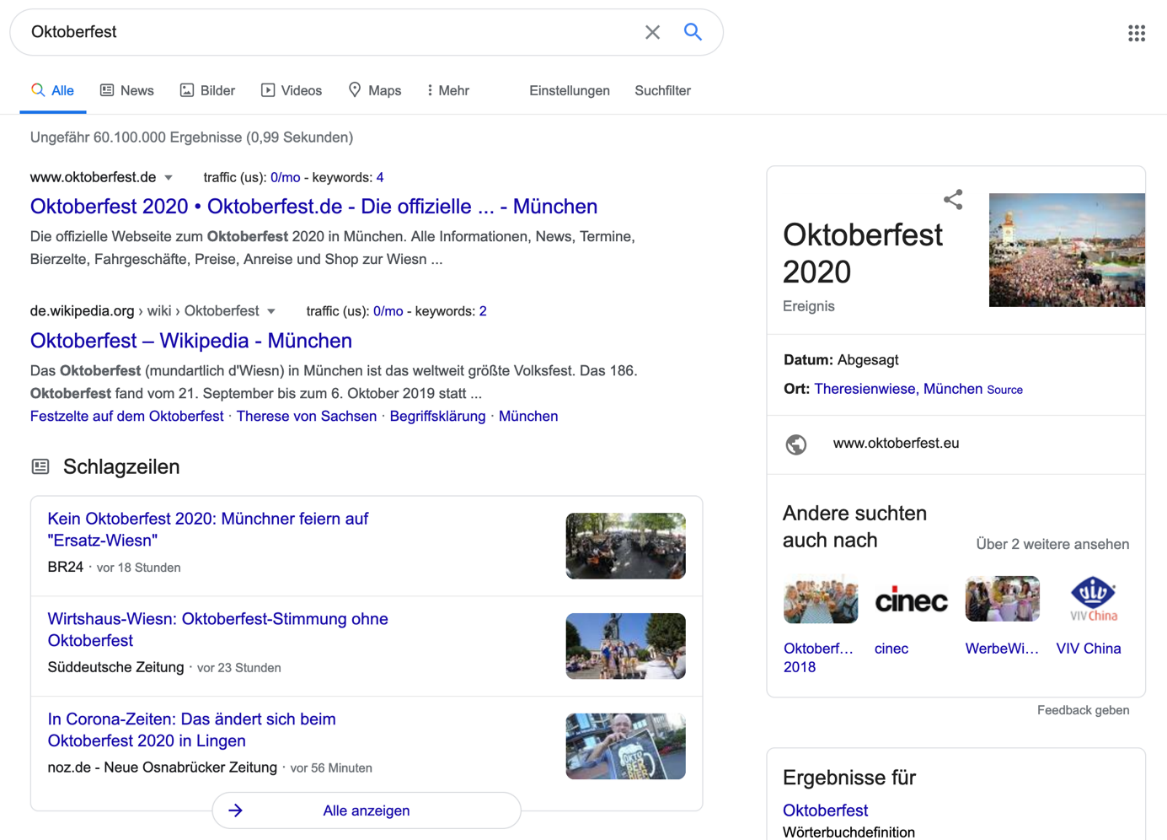Open Festzelte auf dem Oktoberfest sitelink
The image size is (1167, 840).
click(x=127, y=416)
